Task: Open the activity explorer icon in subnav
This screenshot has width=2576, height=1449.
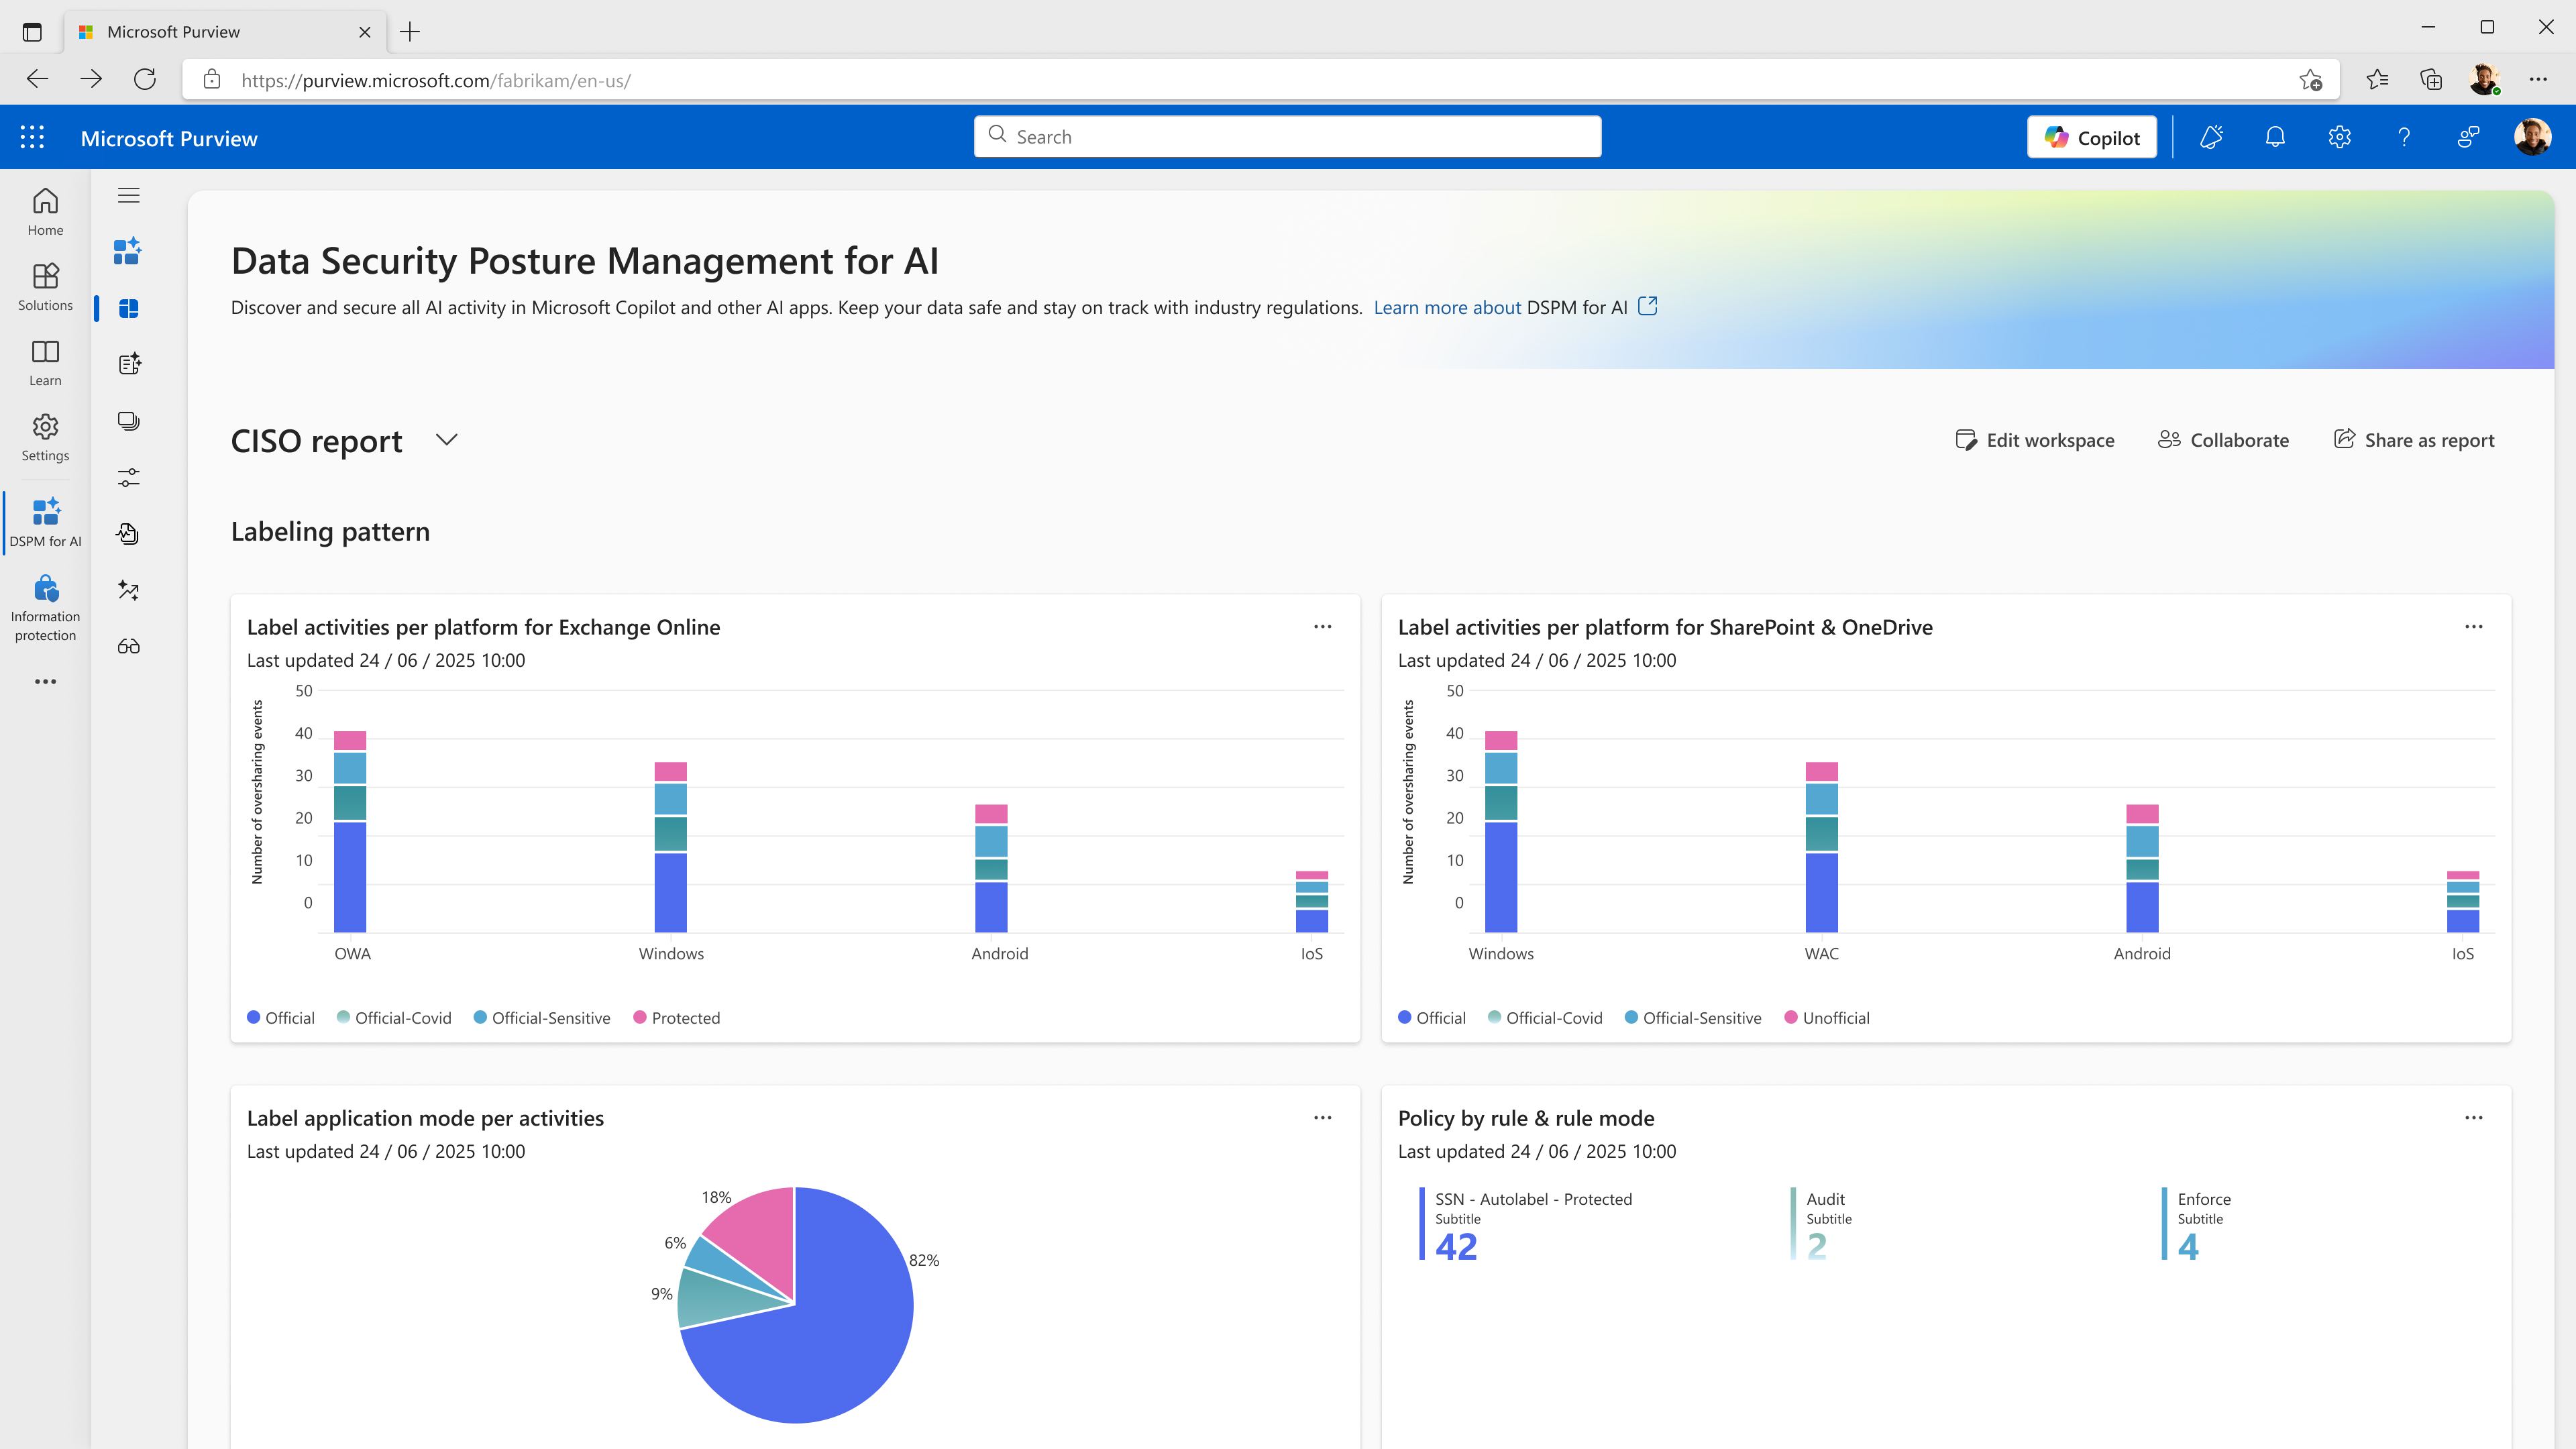Action: click(128, 534)
